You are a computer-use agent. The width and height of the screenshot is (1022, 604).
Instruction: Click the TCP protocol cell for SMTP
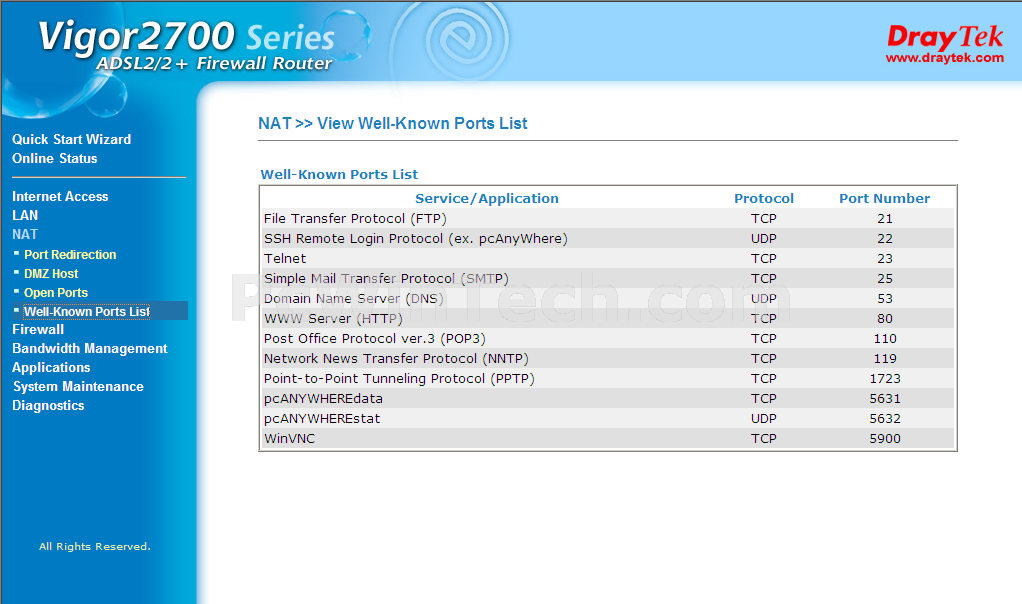[764, 279]
